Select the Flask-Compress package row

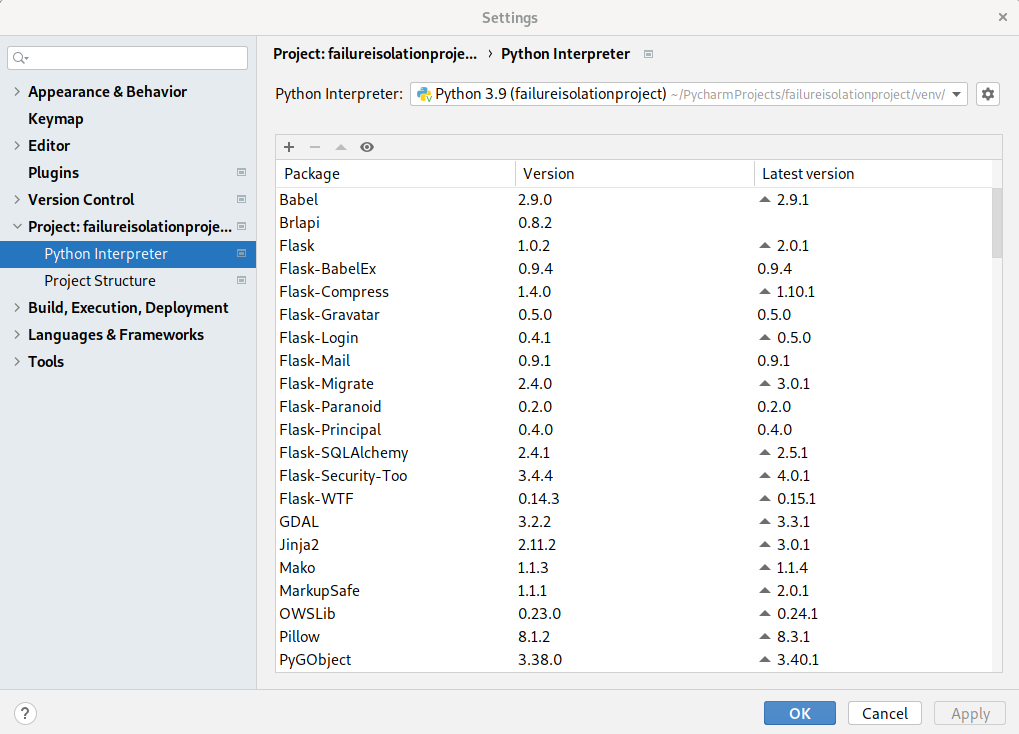coord(634,292)
